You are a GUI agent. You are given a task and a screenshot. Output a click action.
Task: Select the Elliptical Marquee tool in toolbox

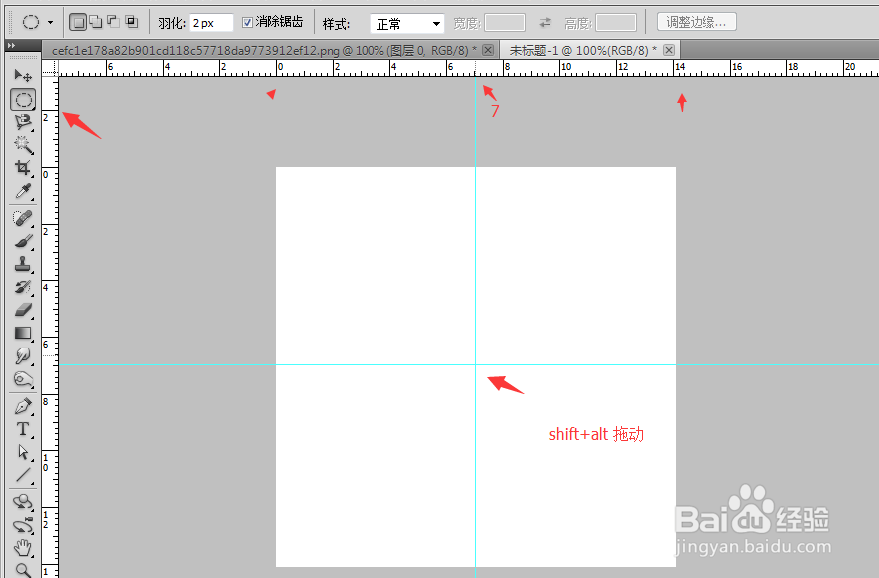[23, 100]
